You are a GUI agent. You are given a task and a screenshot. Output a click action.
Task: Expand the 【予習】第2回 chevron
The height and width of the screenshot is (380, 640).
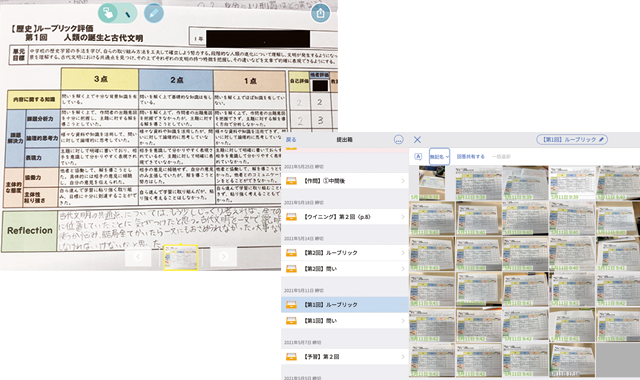tap(403, 357)
